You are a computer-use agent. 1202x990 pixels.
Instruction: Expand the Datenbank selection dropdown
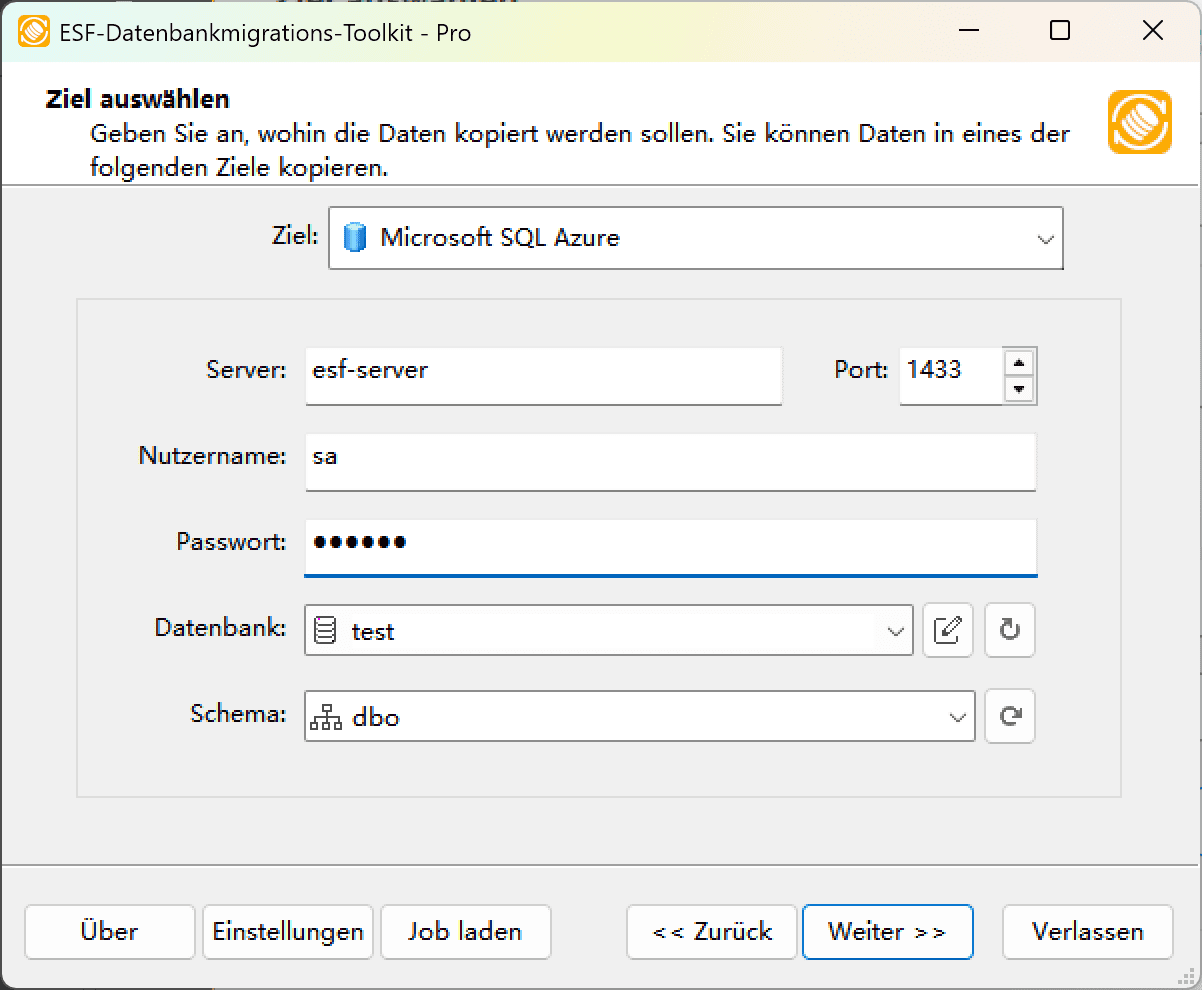(893, 630)
